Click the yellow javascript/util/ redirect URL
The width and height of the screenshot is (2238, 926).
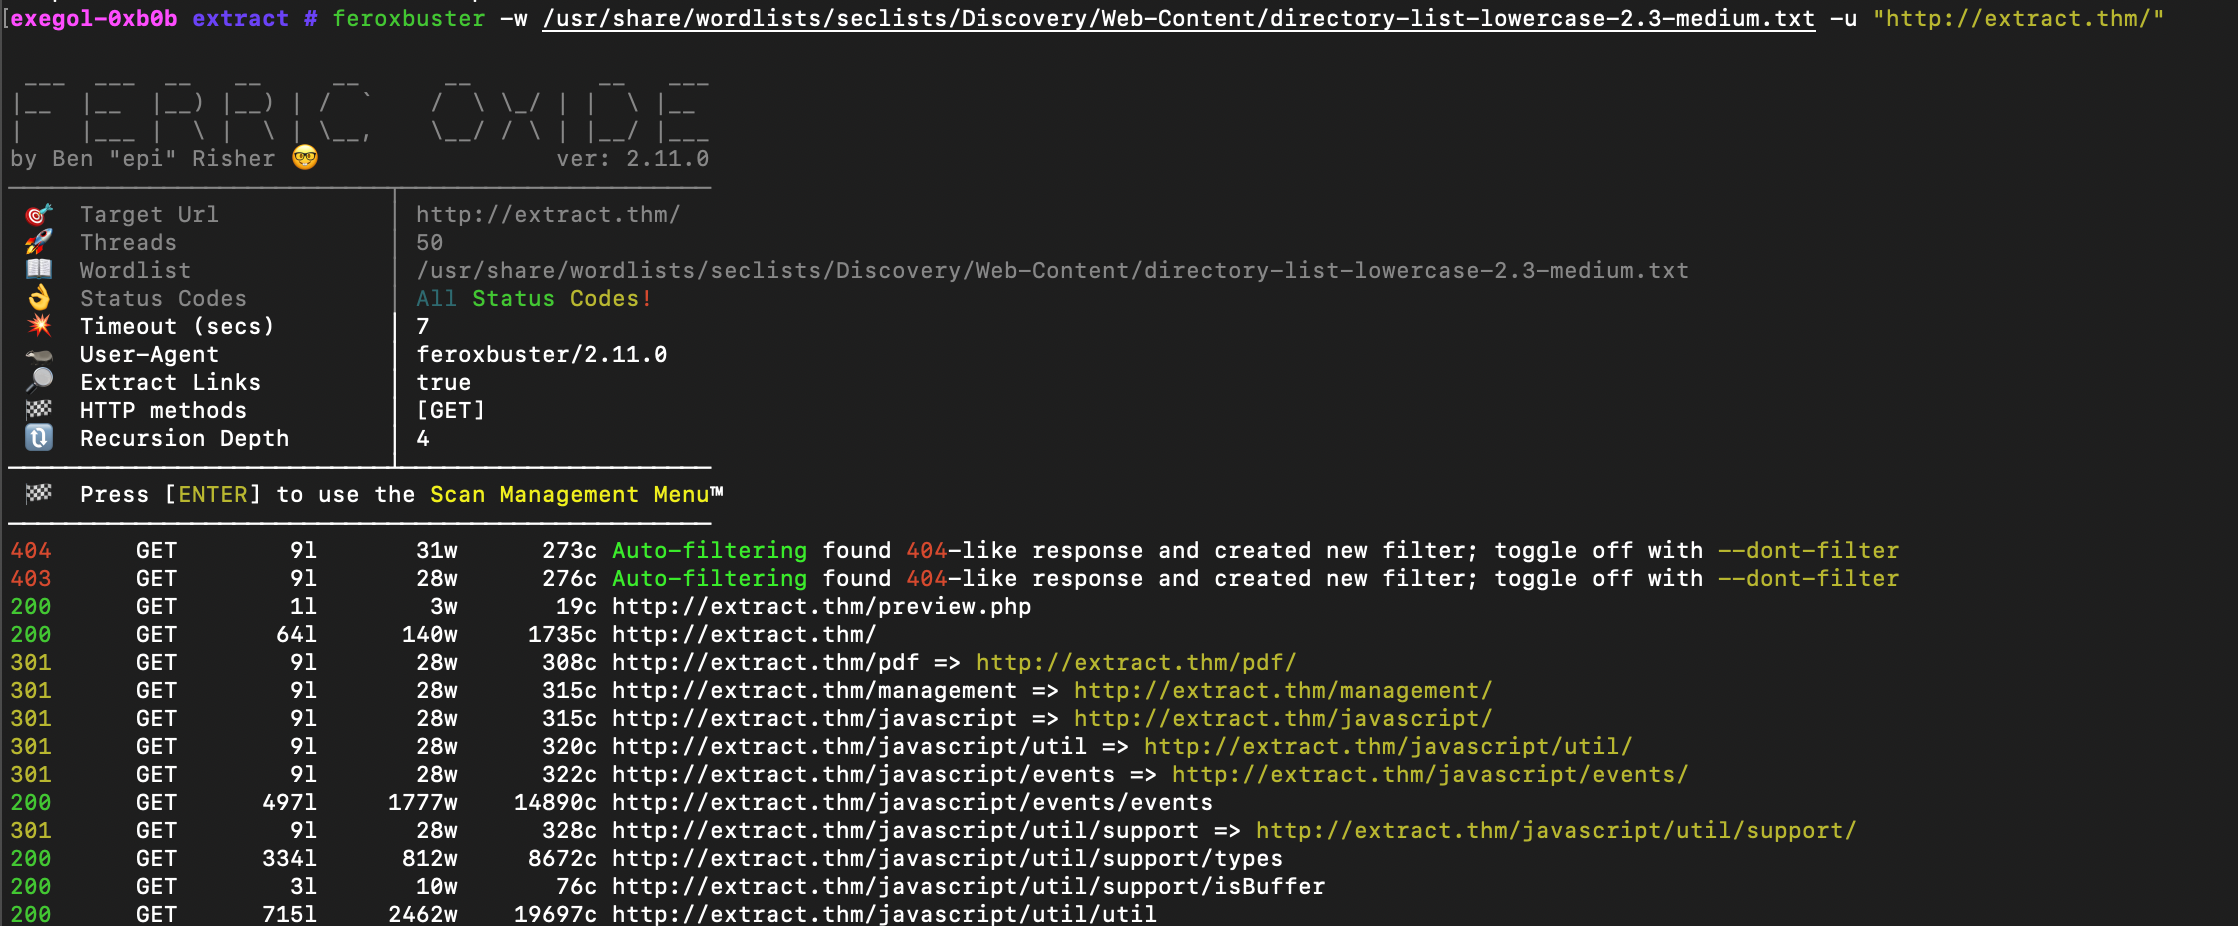pos(1388,746)
